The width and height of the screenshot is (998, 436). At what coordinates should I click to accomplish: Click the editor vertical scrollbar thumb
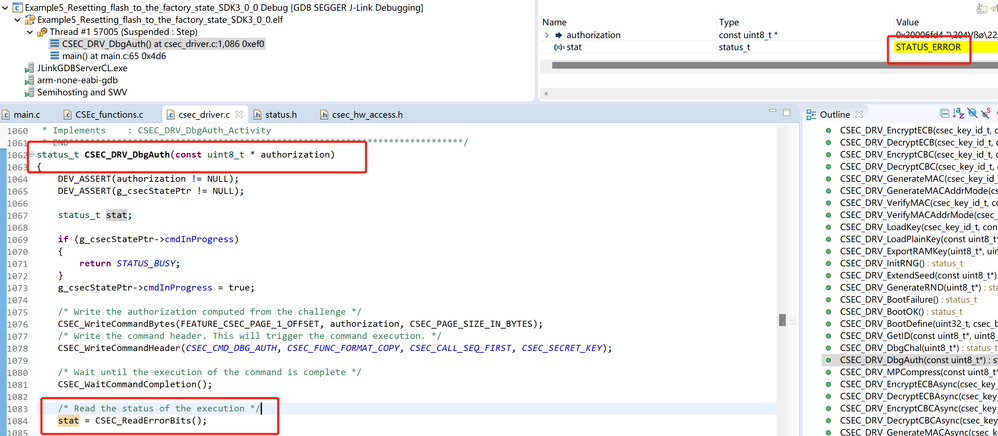pyautogui.click(x=782, y=320)
